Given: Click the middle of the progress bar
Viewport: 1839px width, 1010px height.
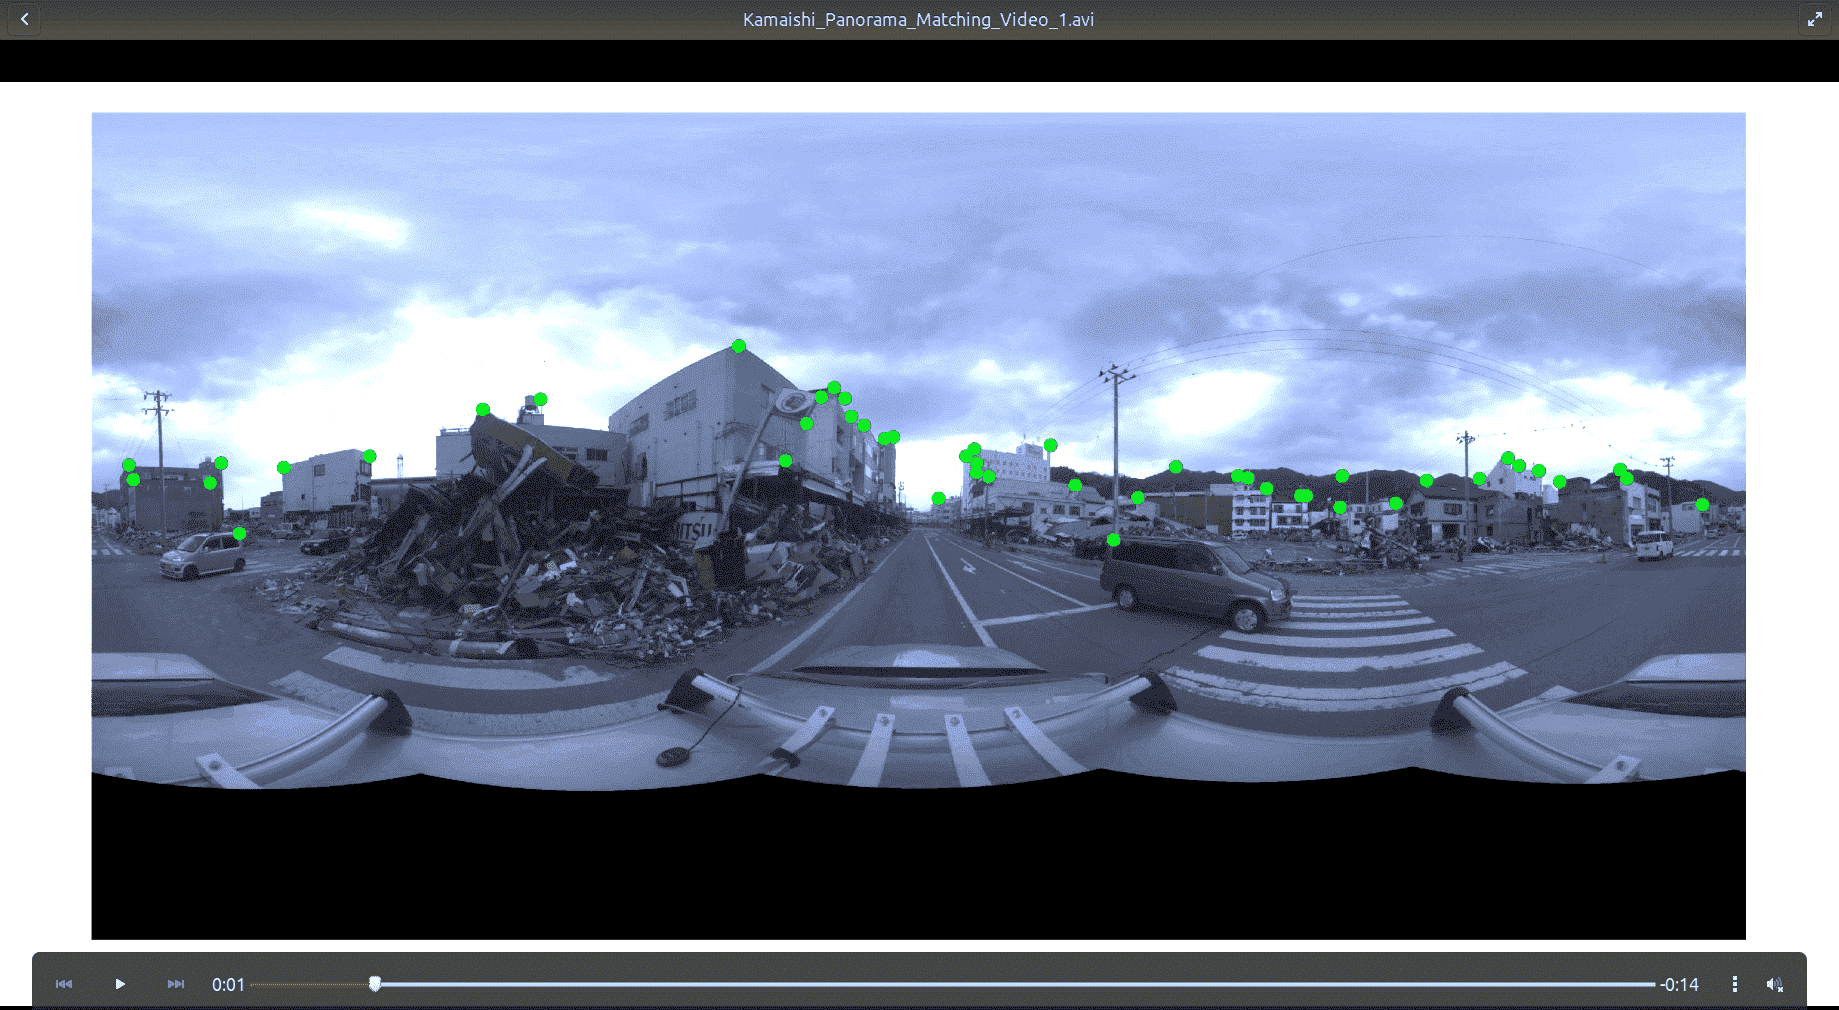Looking at the screenshot, I should pos(953,984).
